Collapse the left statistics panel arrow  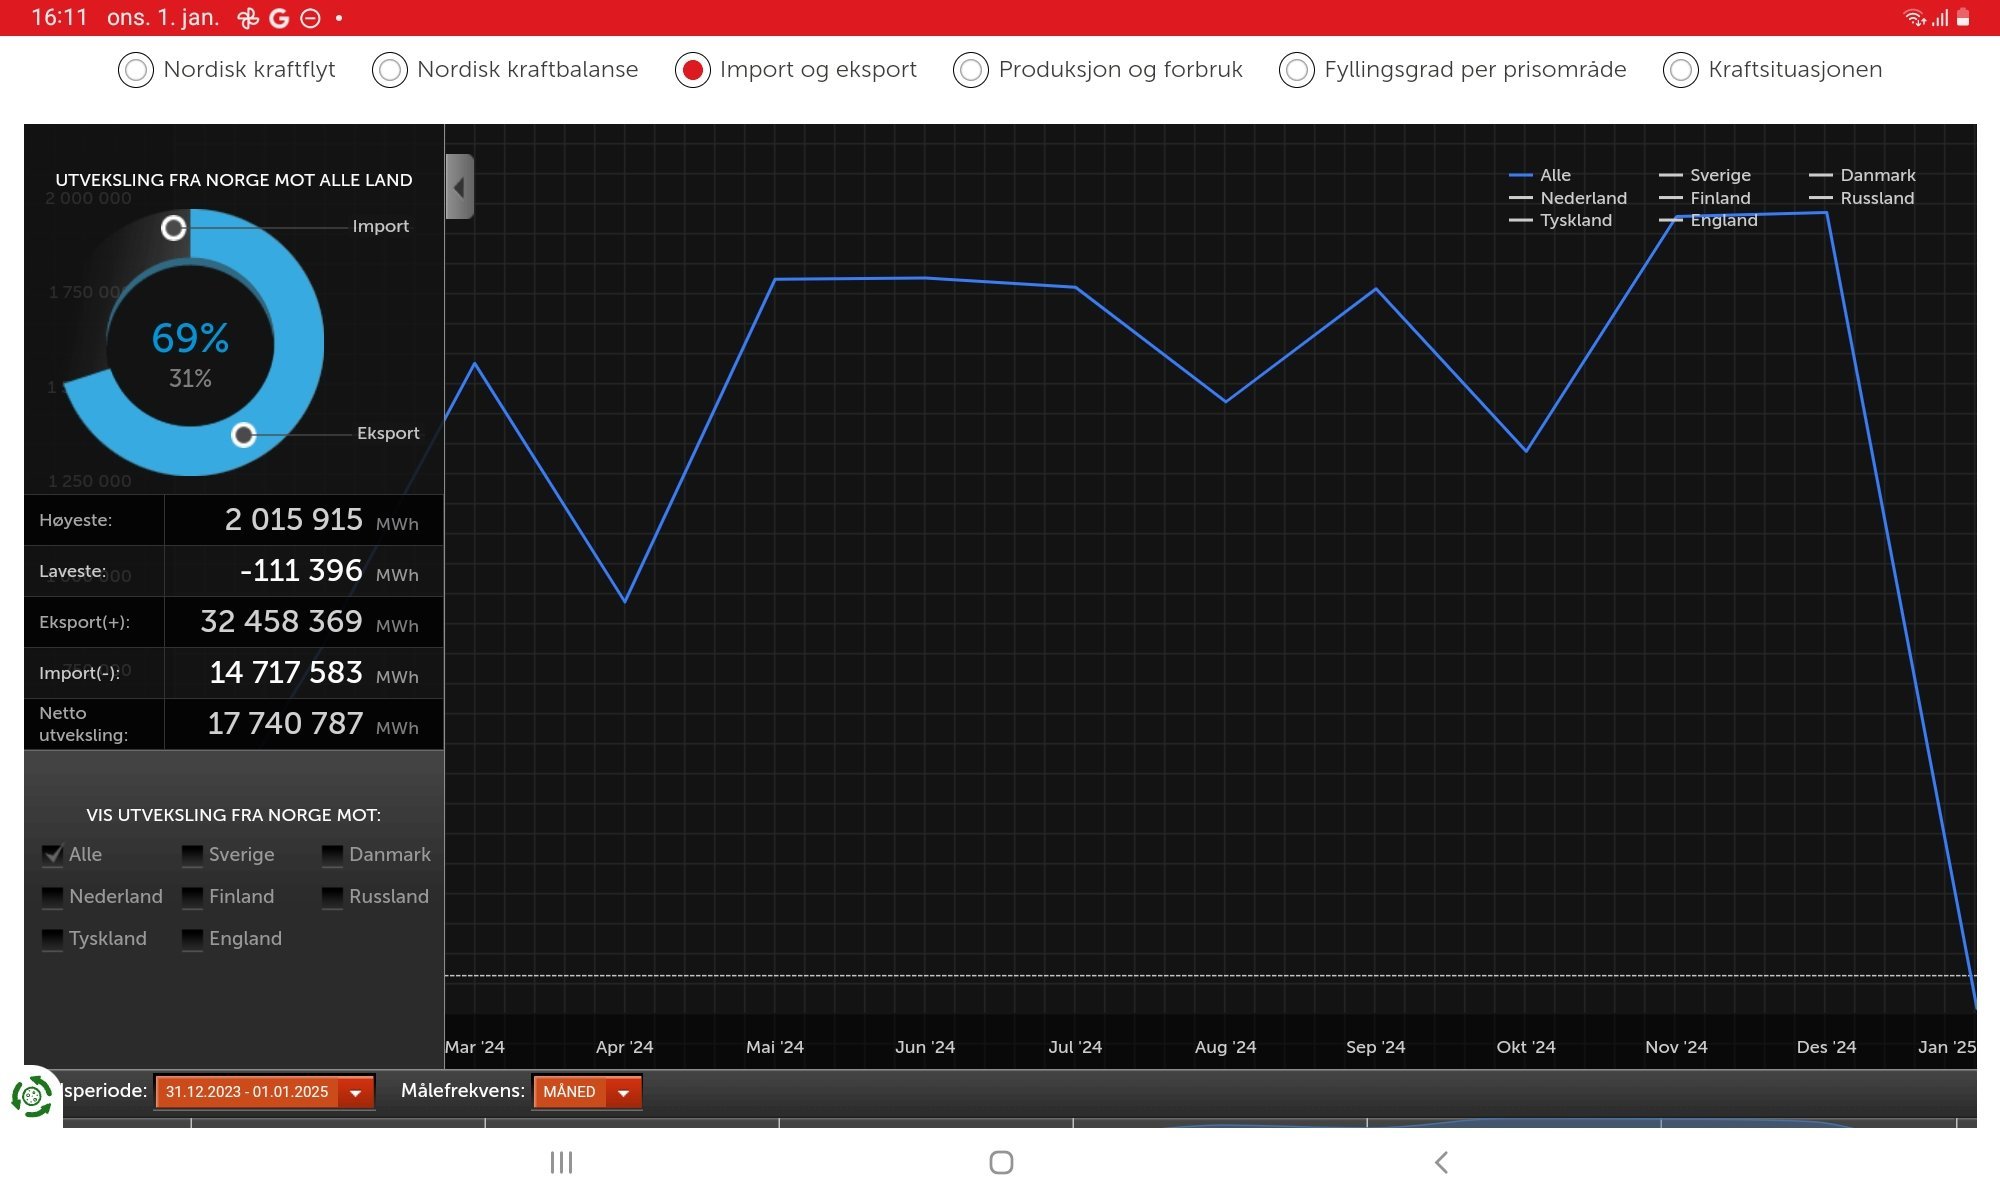tap(459, 187)
